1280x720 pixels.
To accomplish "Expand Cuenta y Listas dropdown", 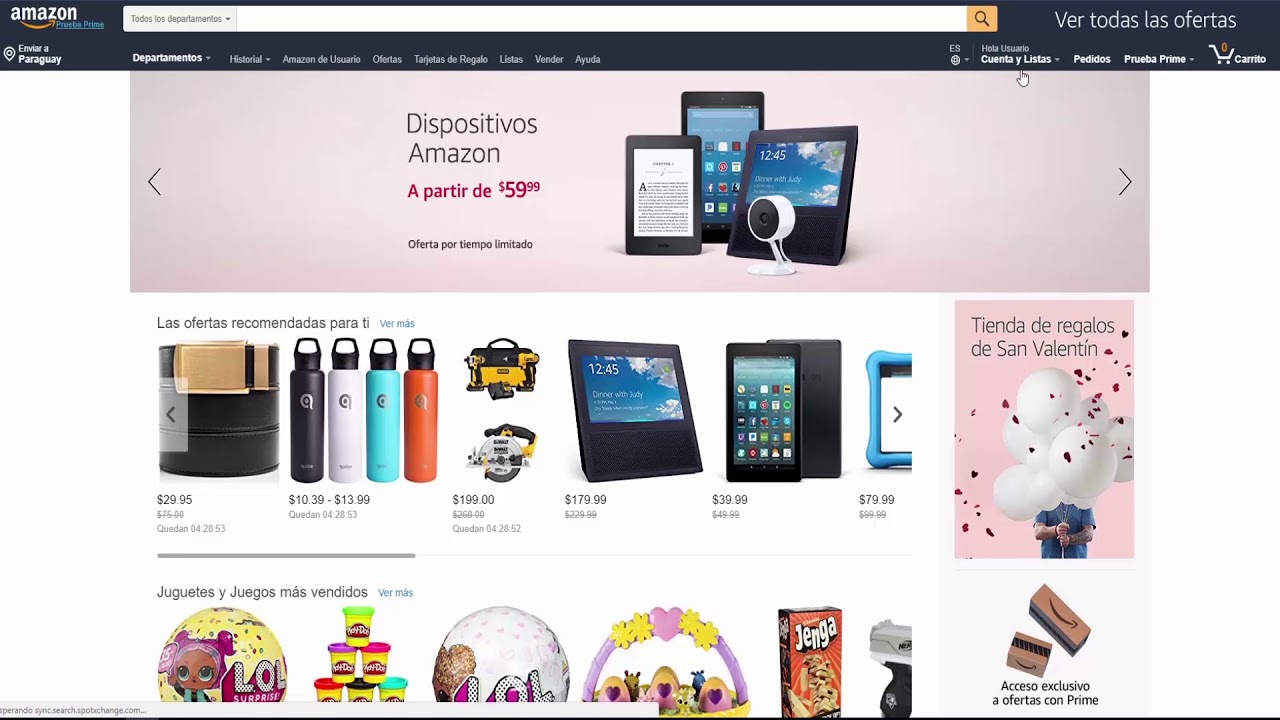I will 1019,59.
